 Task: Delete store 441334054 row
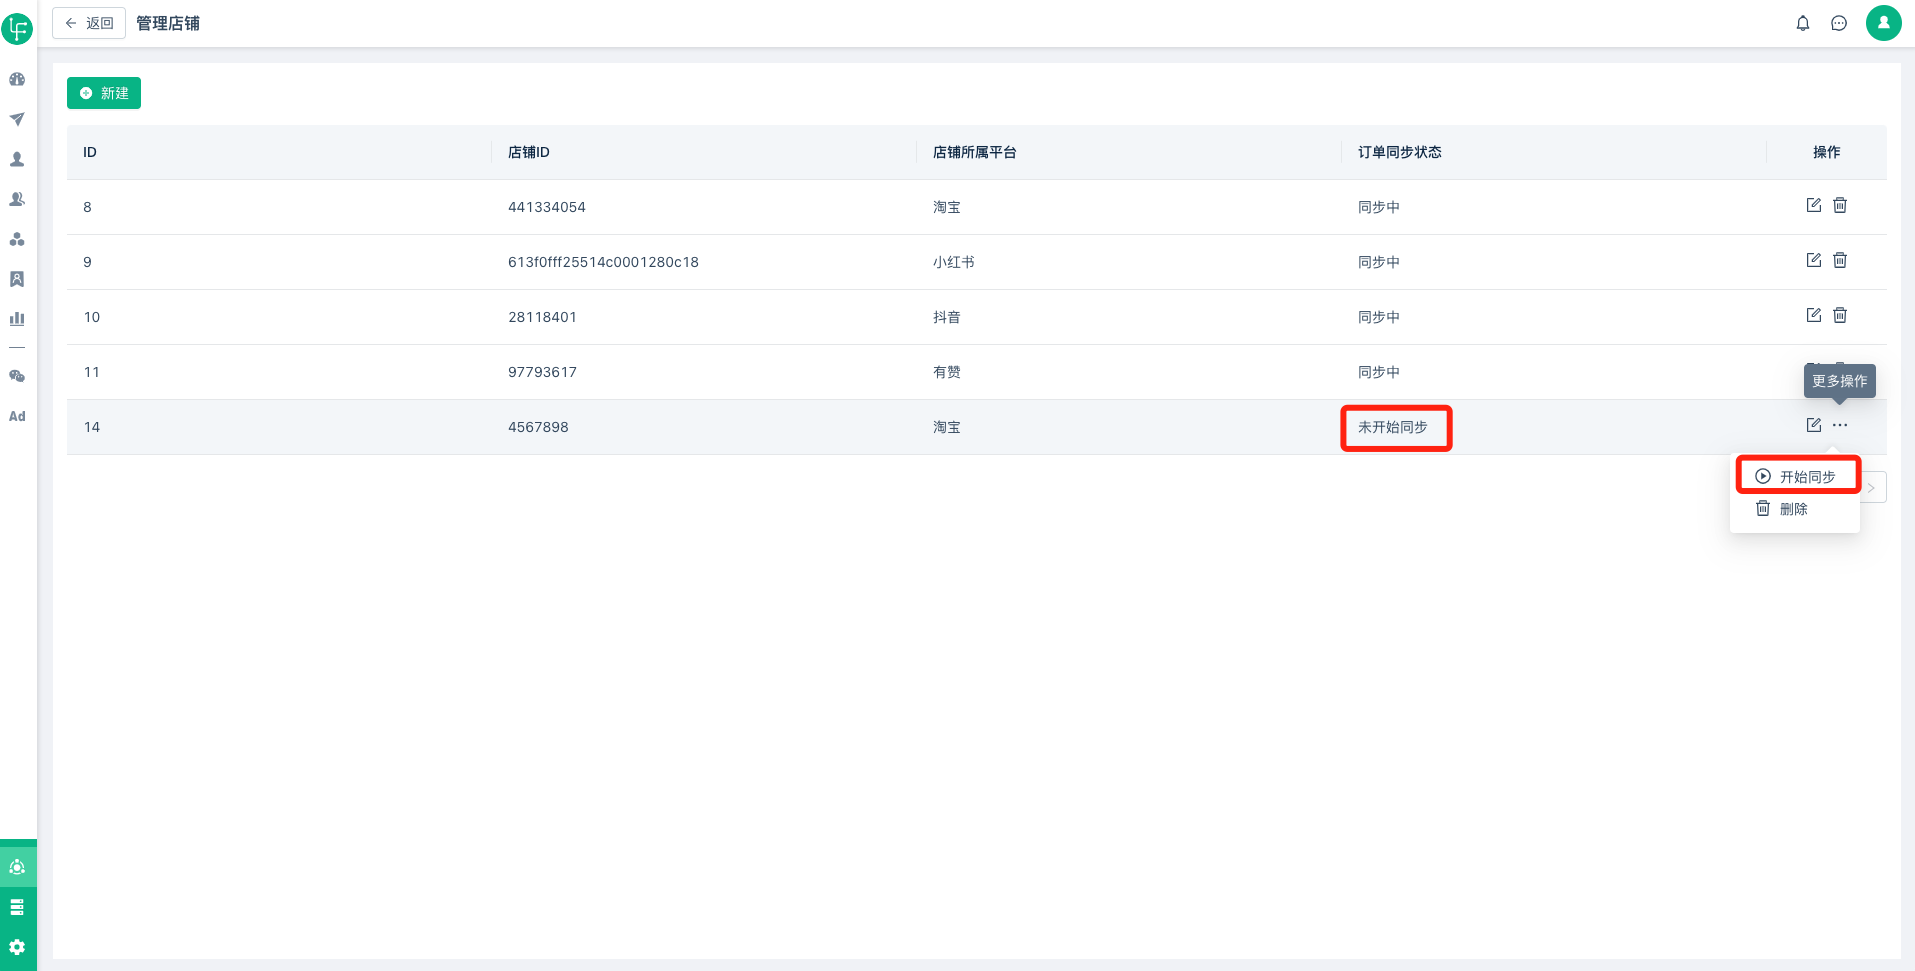(x=1840, y=205)
